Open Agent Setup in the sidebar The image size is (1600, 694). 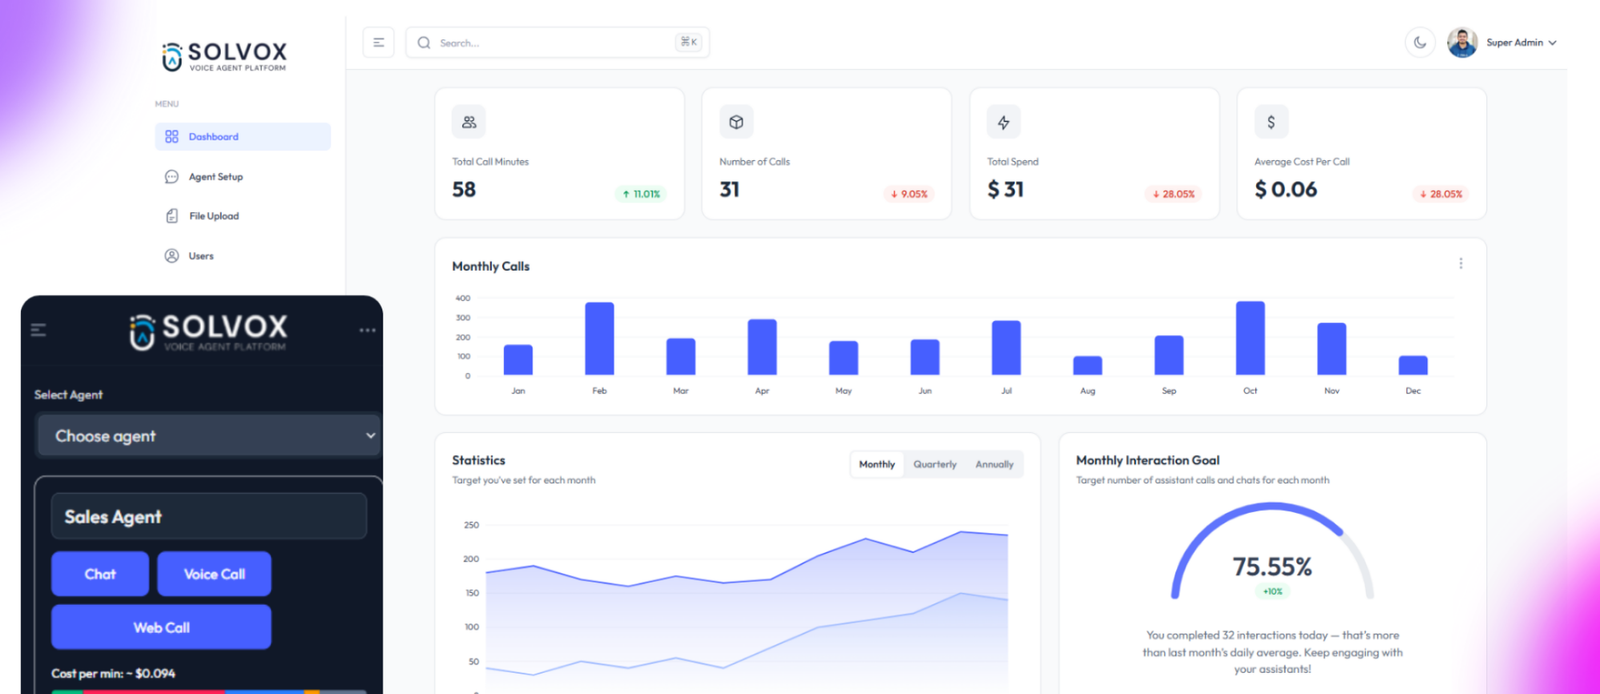[215, 177]
